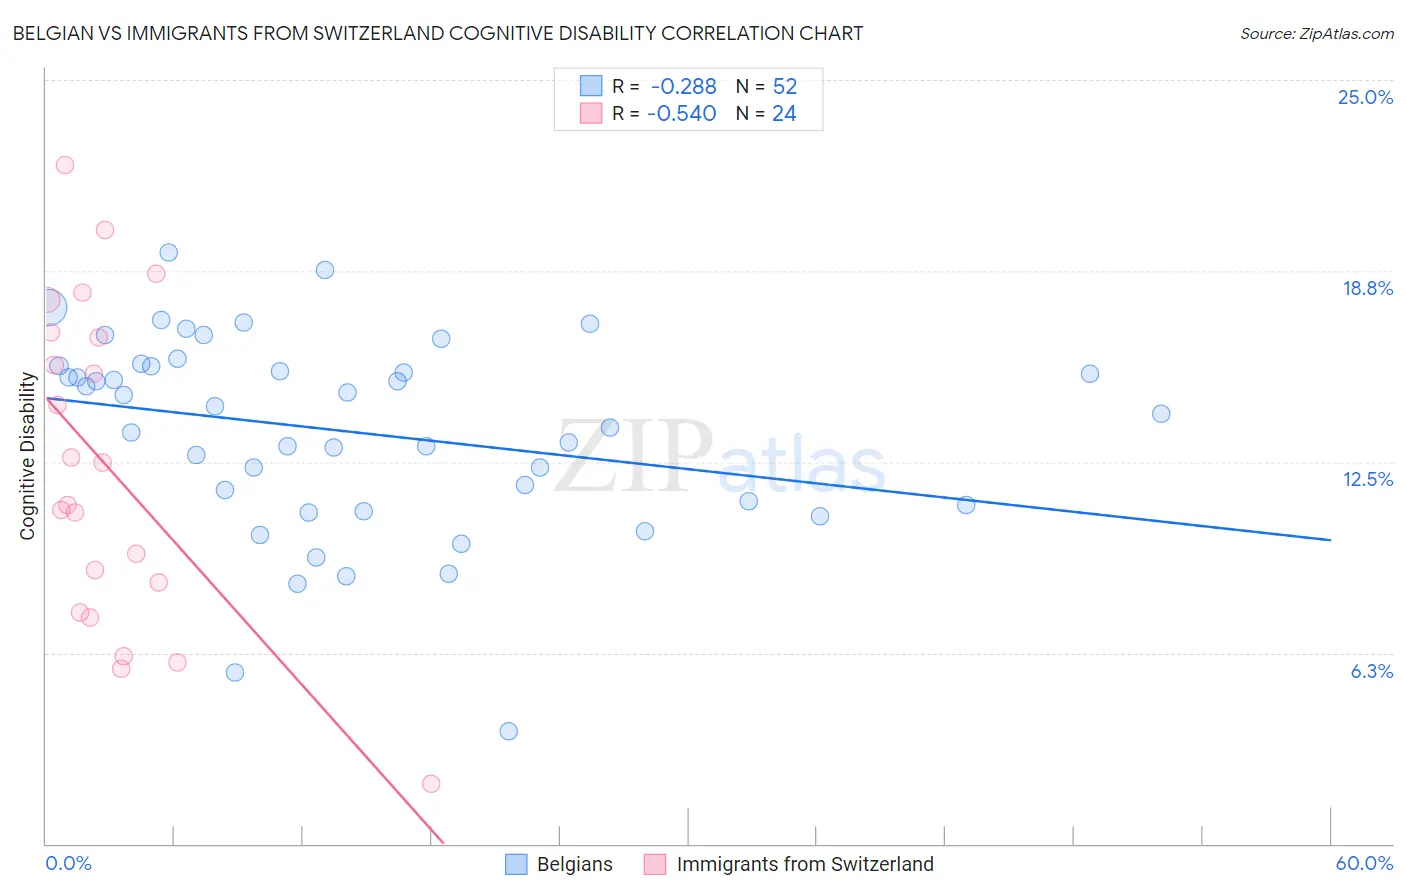Image resolution: width=1406 pixels, height=892 pixels.
Task: Click the pink R = -0.540 swatch
Action: coord(591,113)
